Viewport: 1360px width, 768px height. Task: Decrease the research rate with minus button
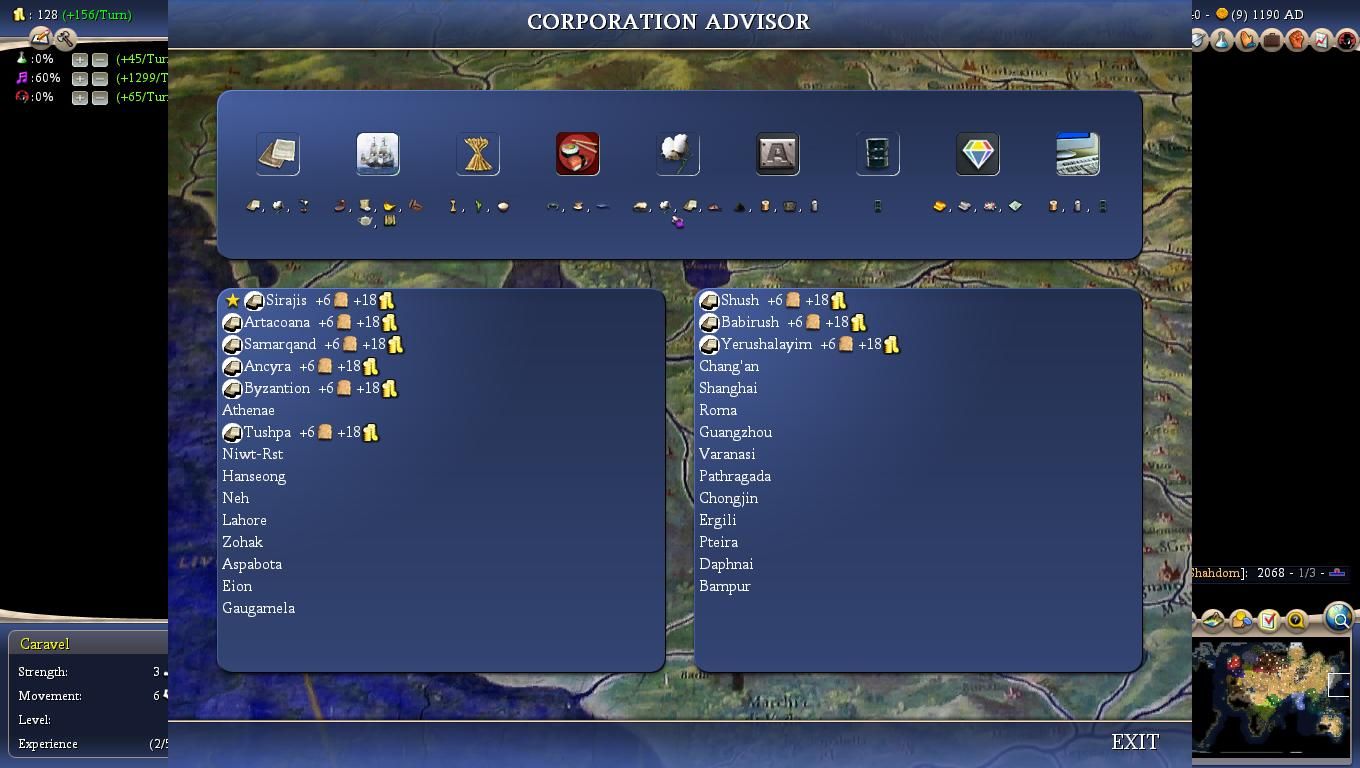tap(100, 59)
